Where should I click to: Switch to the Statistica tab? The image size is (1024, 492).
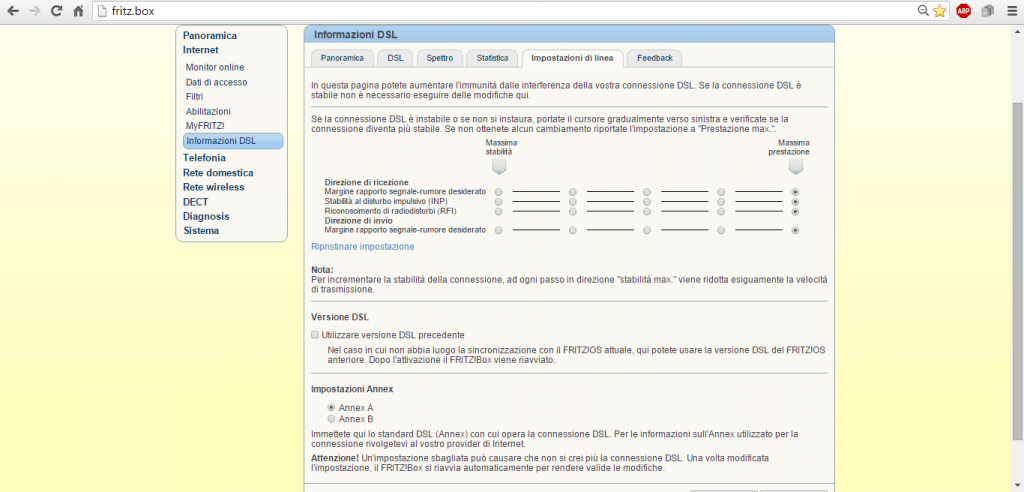point(492,58)
